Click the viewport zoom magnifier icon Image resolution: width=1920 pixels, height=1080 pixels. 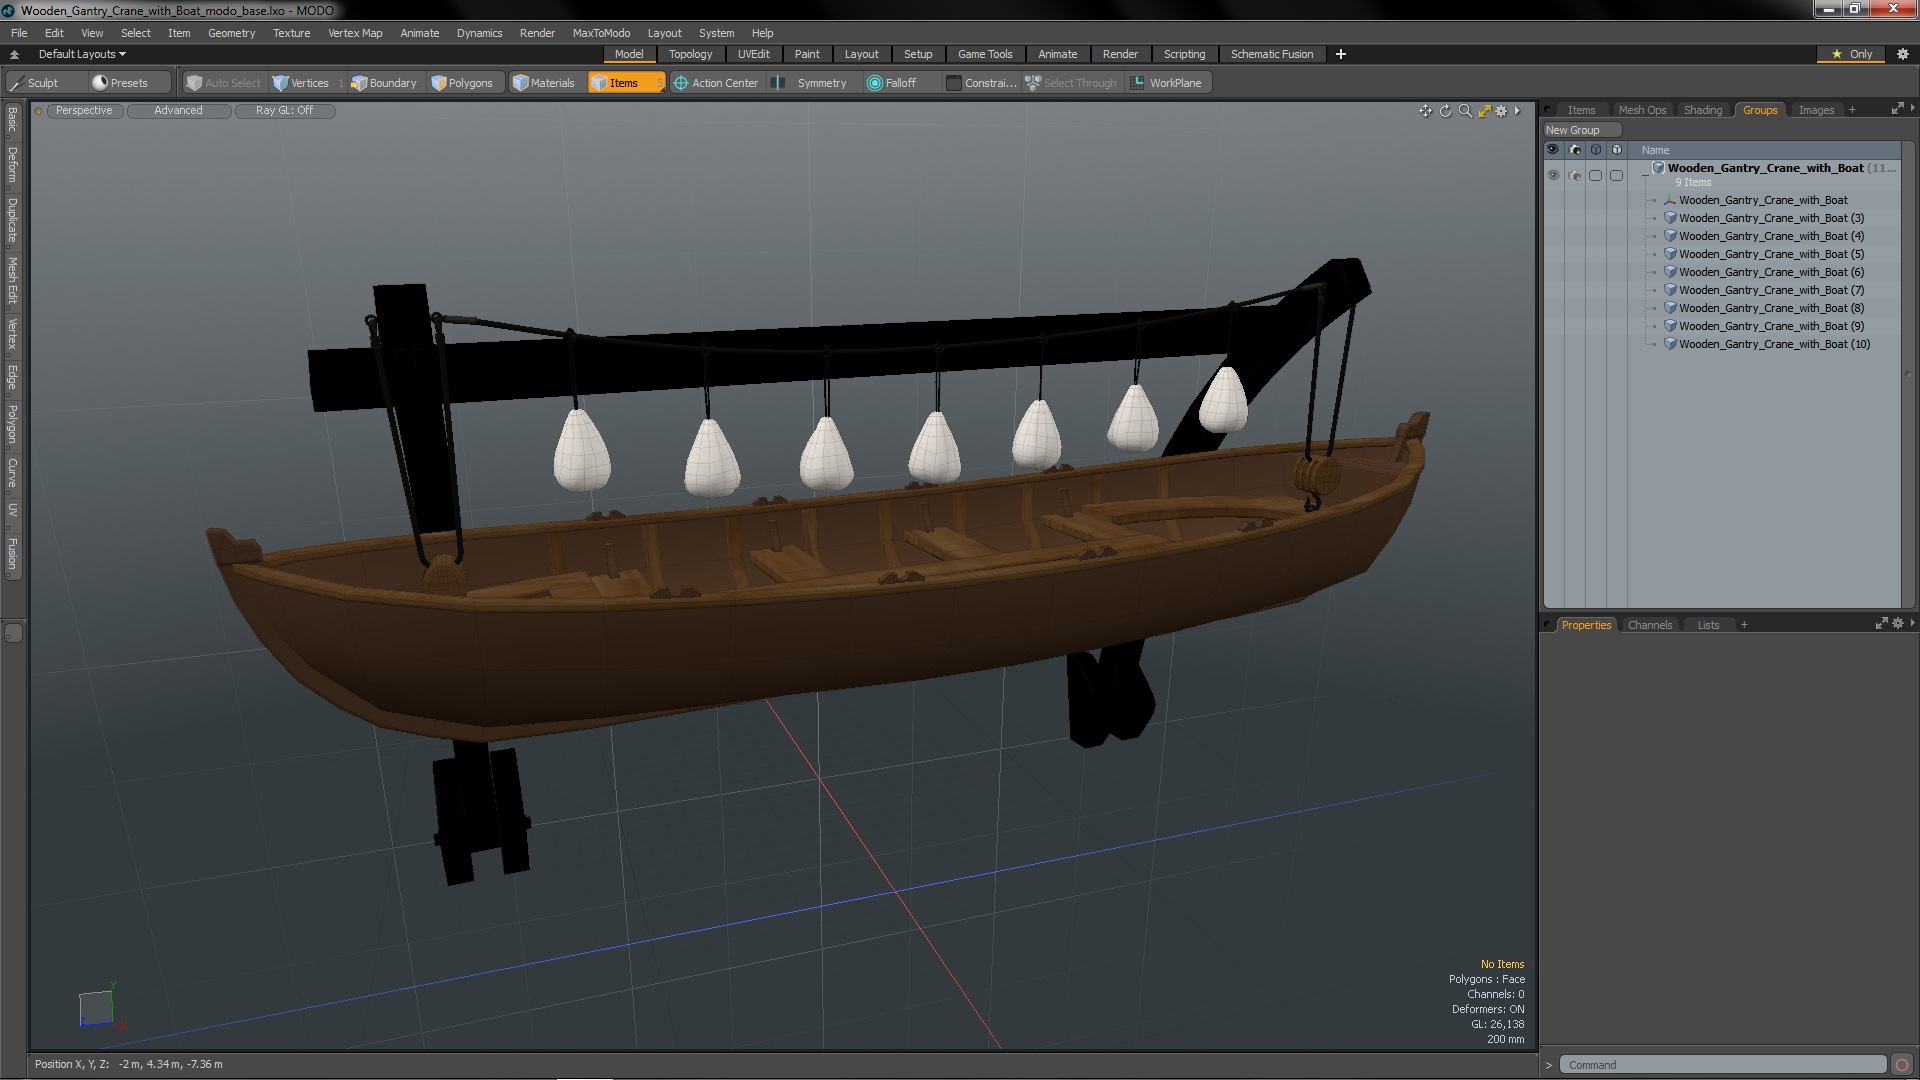[x=1465, y=111]
